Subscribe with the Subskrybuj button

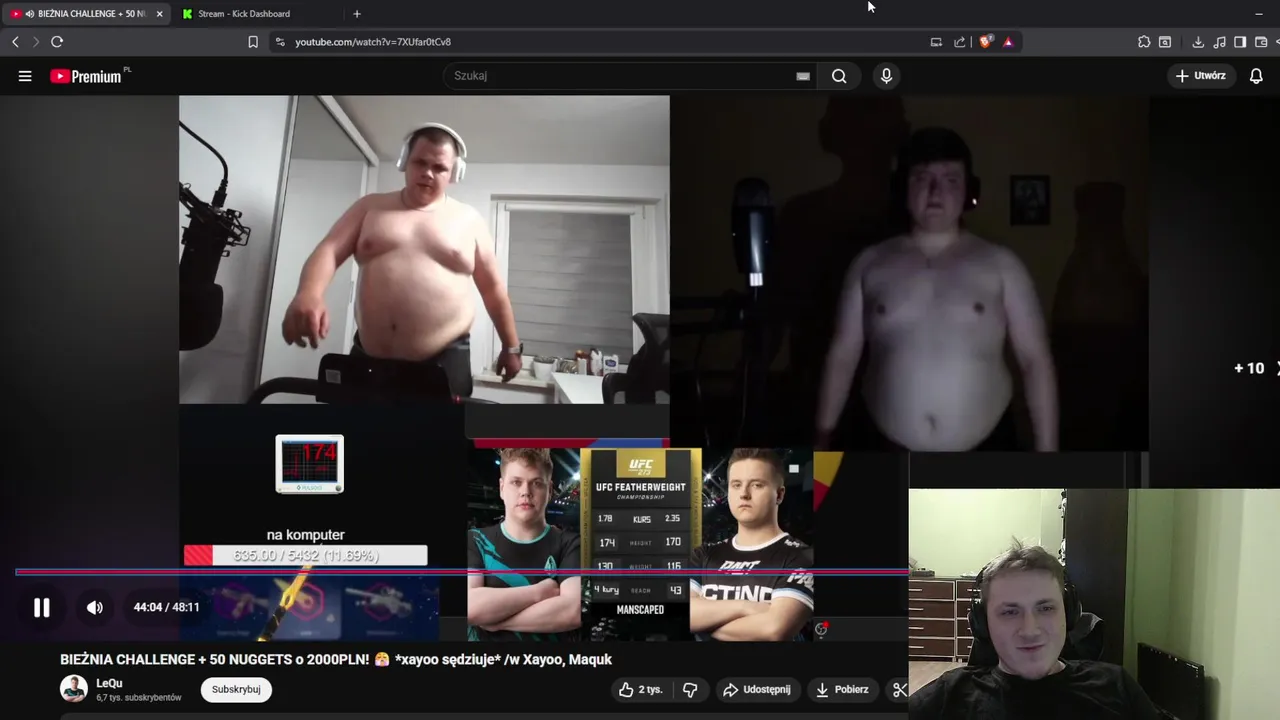(236, 690)
